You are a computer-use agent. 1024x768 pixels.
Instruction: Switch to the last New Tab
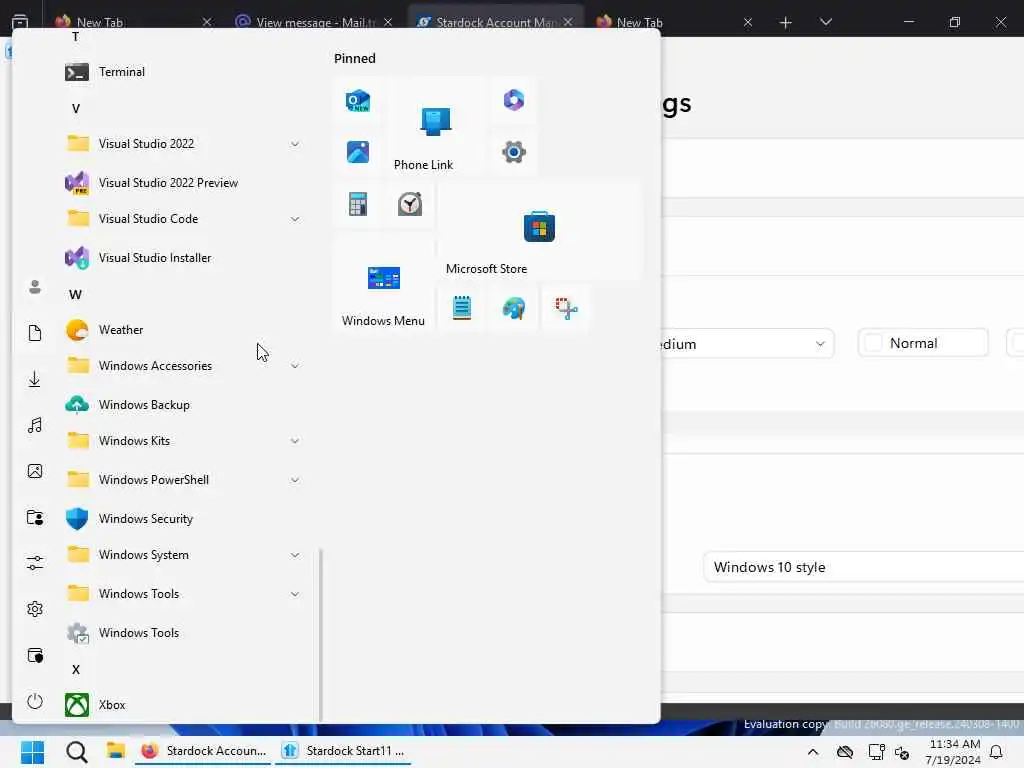[x=675, y=22]
